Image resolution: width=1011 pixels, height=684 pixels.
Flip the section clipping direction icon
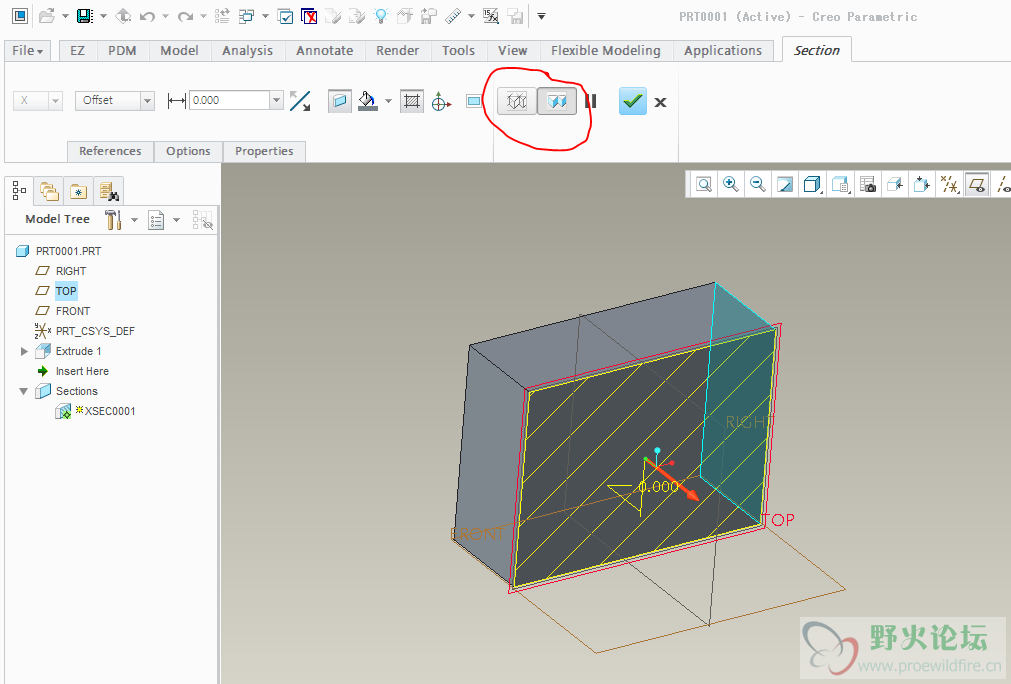click(x=300, y=101)
